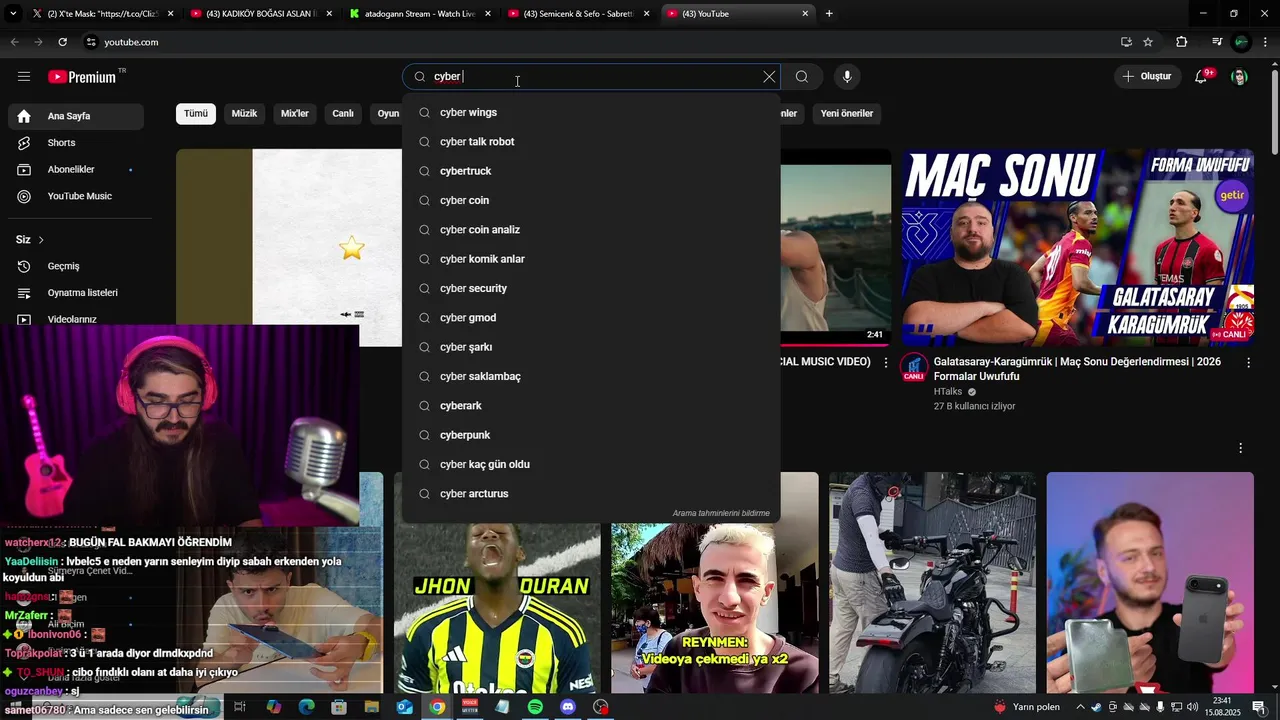Select the Canlı filter chip

(343, 114)
